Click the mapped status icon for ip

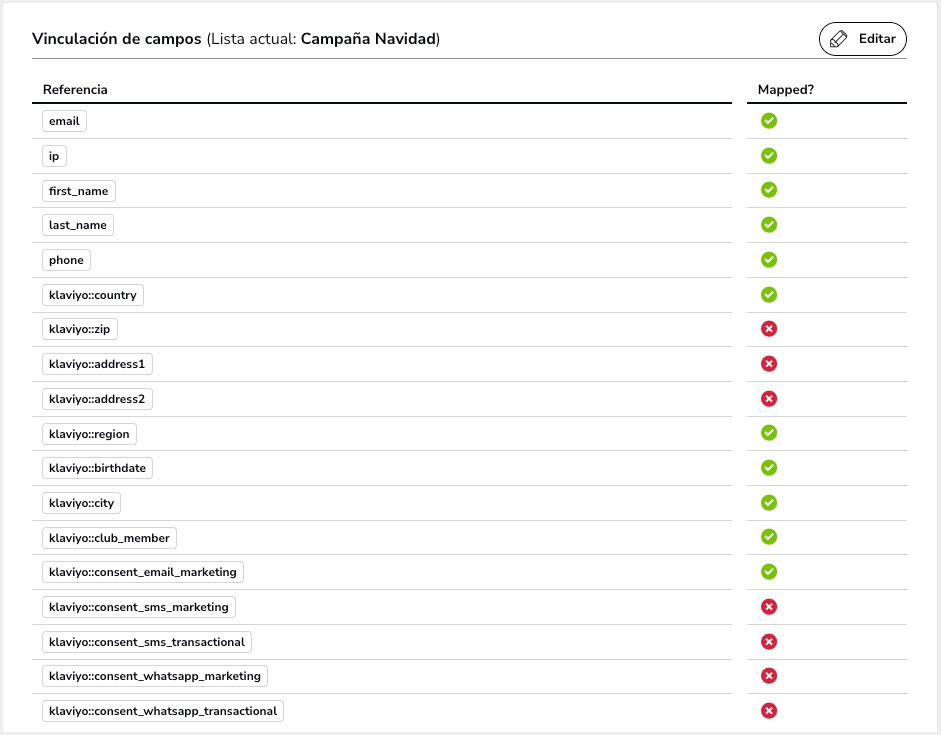tap(769, 156)
